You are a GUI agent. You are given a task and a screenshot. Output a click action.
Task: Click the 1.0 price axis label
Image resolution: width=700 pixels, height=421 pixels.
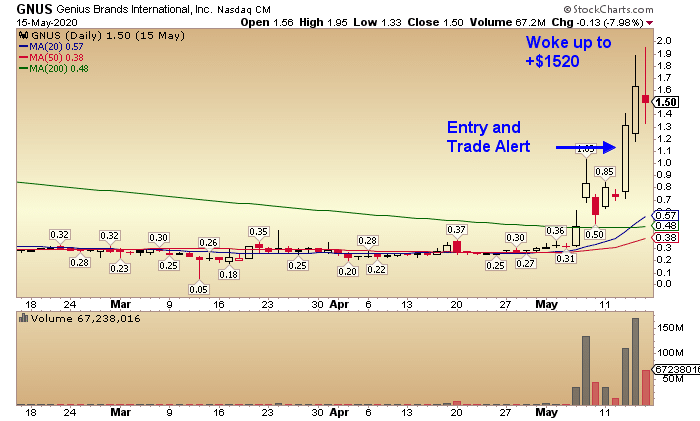coord(664,163)
